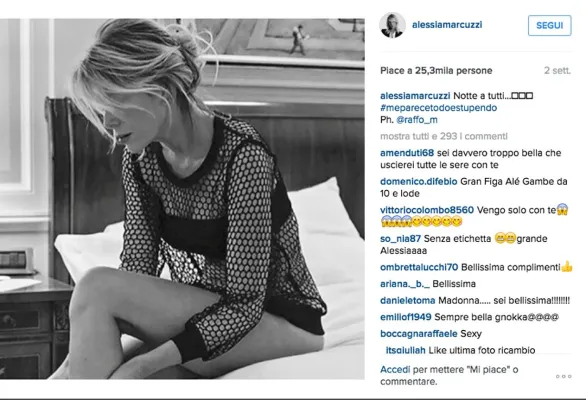
Task: Open the vittoriocolombo8560 profile link
Action: click(x=427, y=210)
